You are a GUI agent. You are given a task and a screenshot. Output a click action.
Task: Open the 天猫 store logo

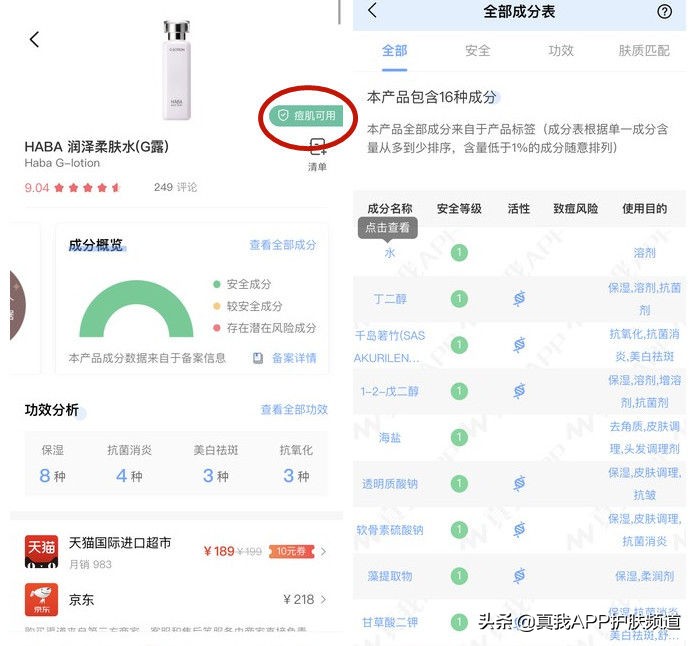(x=41, y=551)
